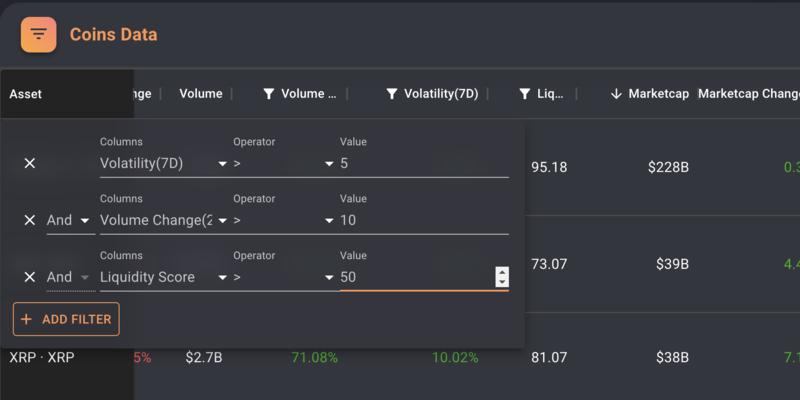The image size is (800, 400).
Task: Open the Operator dropdown in first filter row
Action: [x=283, y=163]
